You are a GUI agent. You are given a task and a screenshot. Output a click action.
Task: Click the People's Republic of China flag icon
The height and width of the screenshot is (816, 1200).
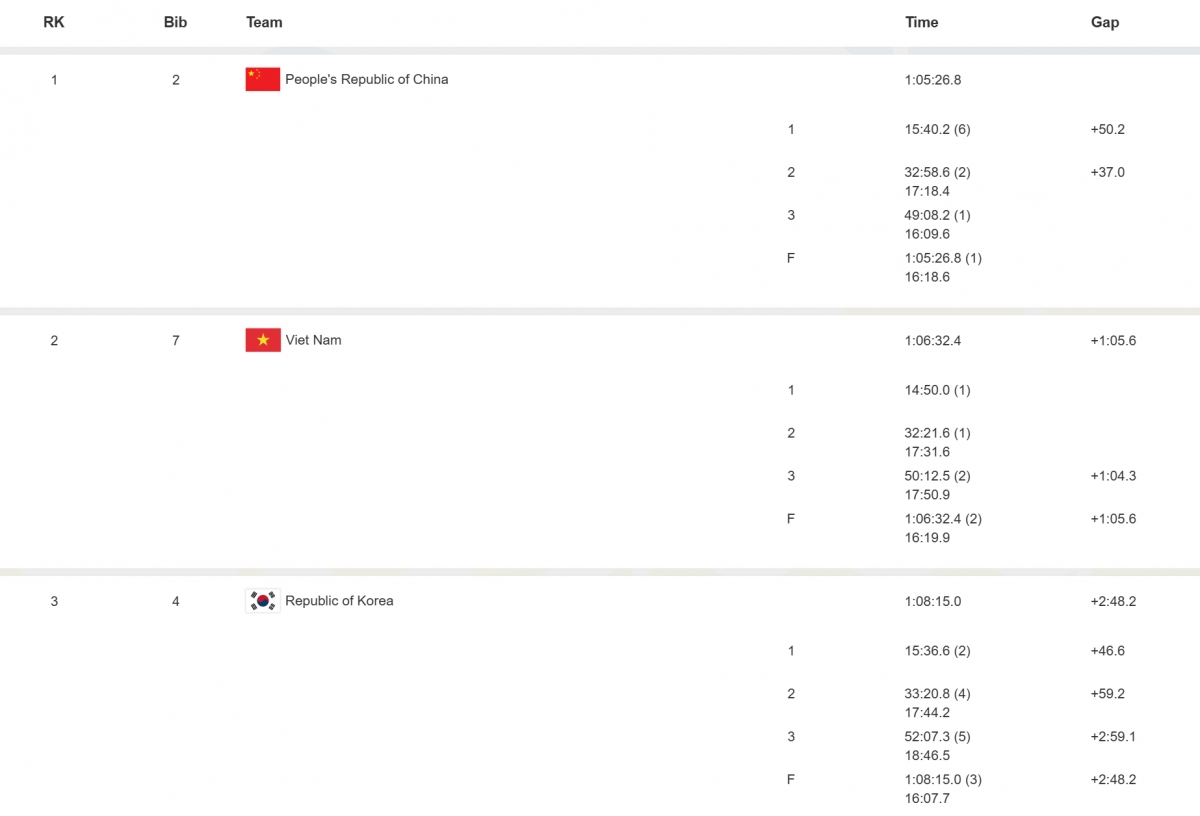click(x=263, y=79)
